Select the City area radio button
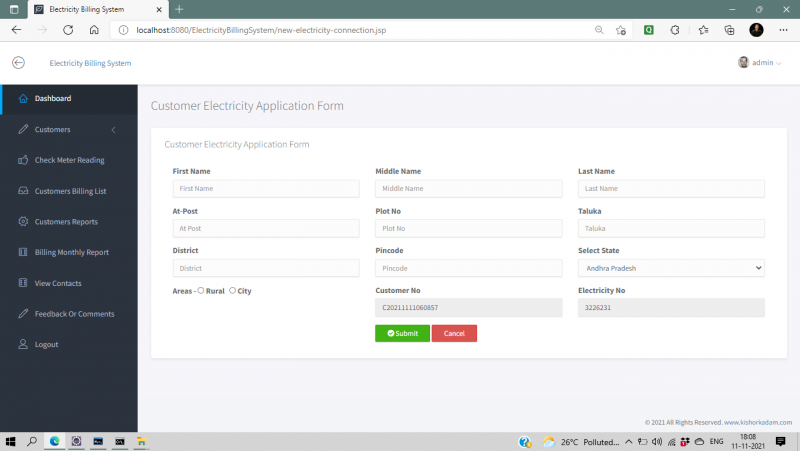The height and width of the screenshot is (451, 800). coord(232,290)
